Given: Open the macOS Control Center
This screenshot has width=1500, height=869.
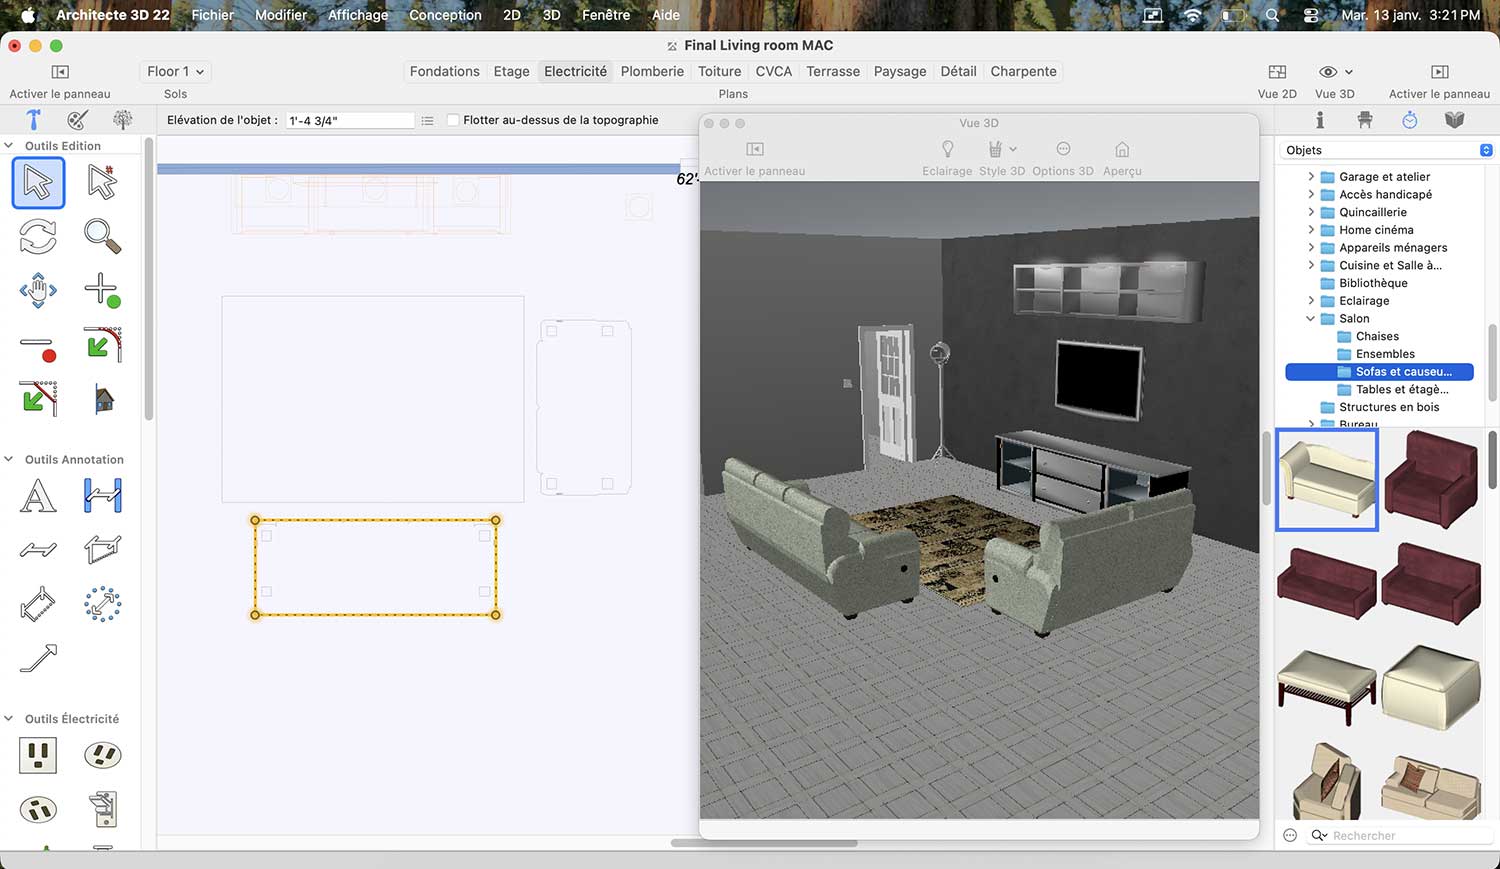Looking at the screenshot, I should click(1312, 15).
